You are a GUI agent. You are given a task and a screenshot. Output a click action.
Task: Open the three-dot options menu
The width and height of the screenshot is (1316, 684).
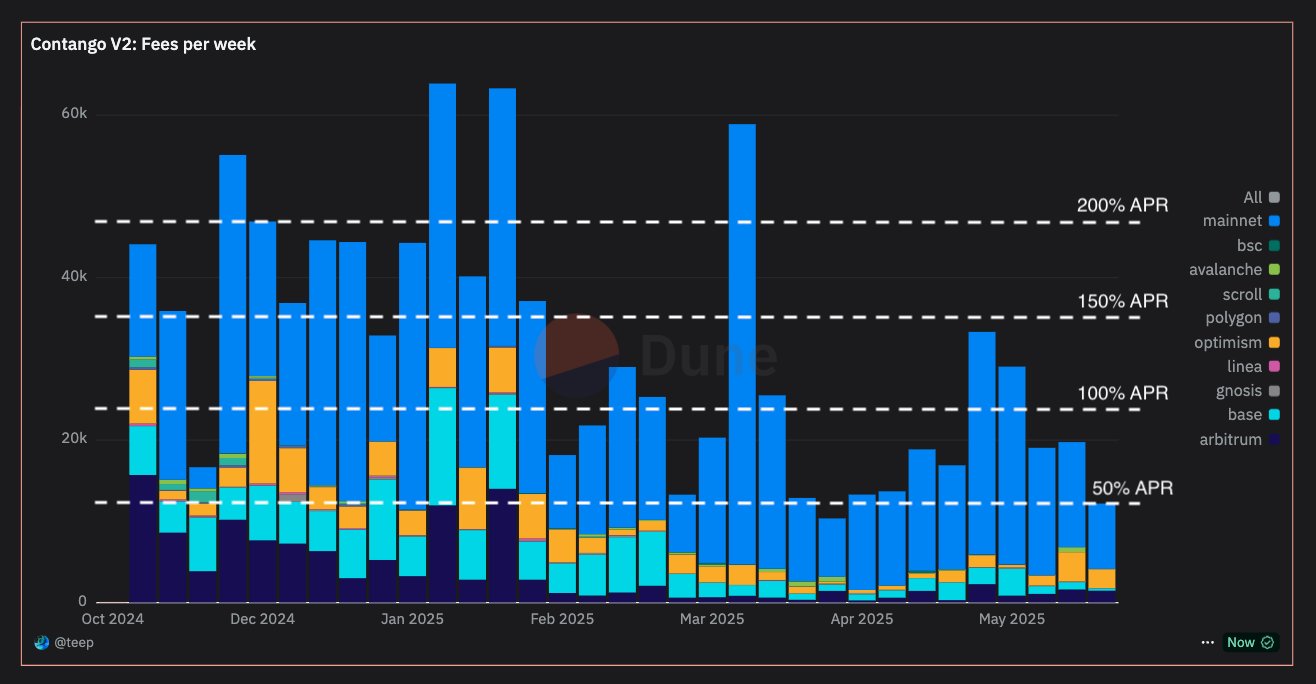1209,642
